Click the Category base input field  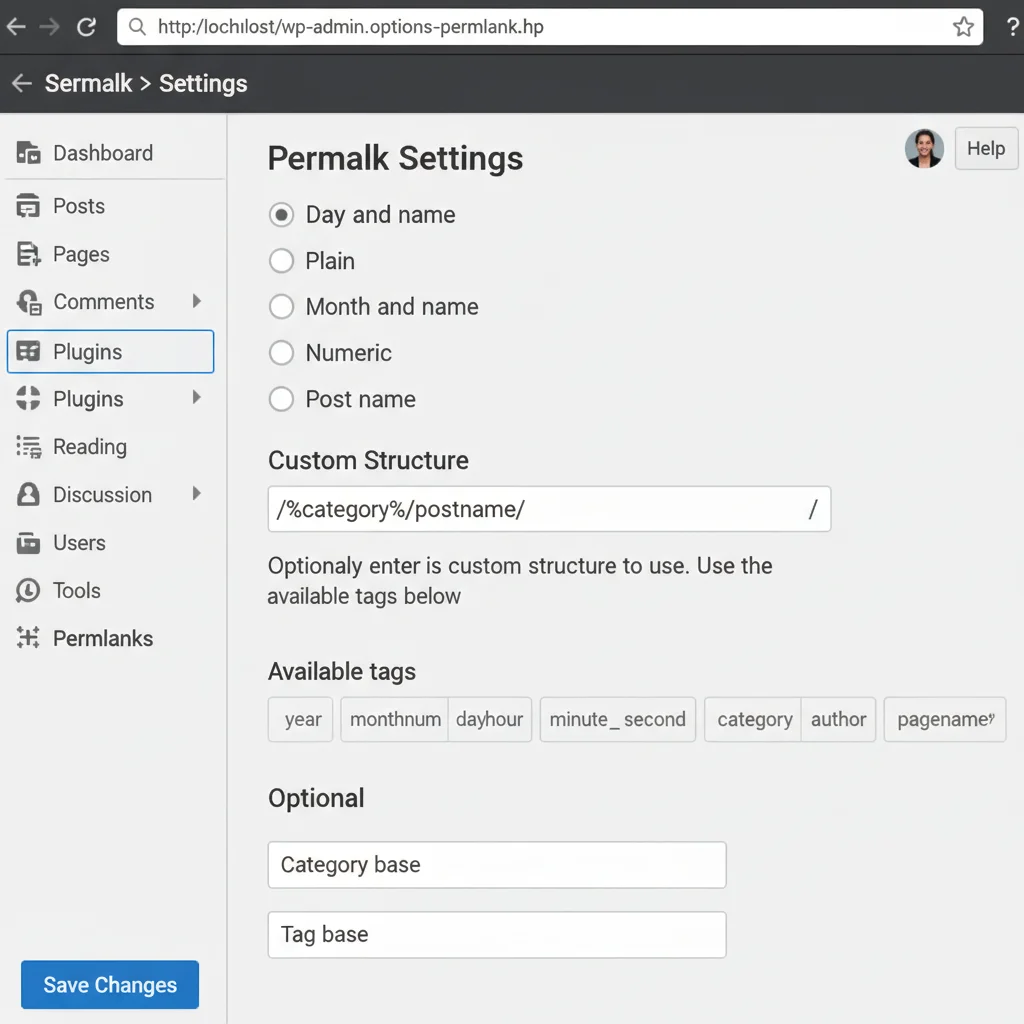pos(497,865)
